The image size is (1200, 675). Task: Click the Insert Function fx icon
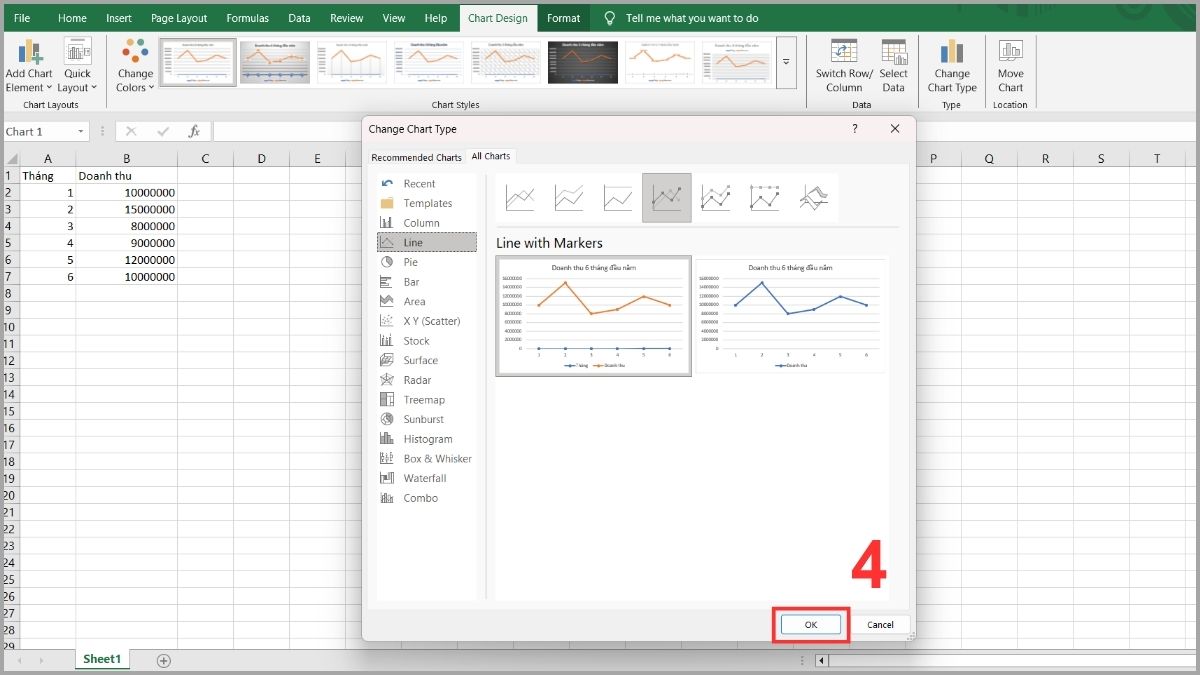(x=194, y=132)
